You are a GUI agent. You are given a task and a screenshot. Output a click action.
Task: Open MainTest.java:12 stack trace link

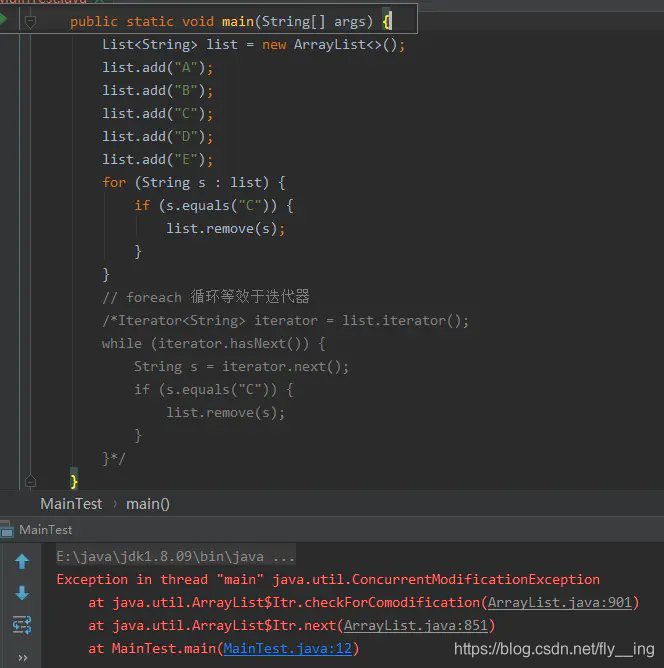(287, 648)
